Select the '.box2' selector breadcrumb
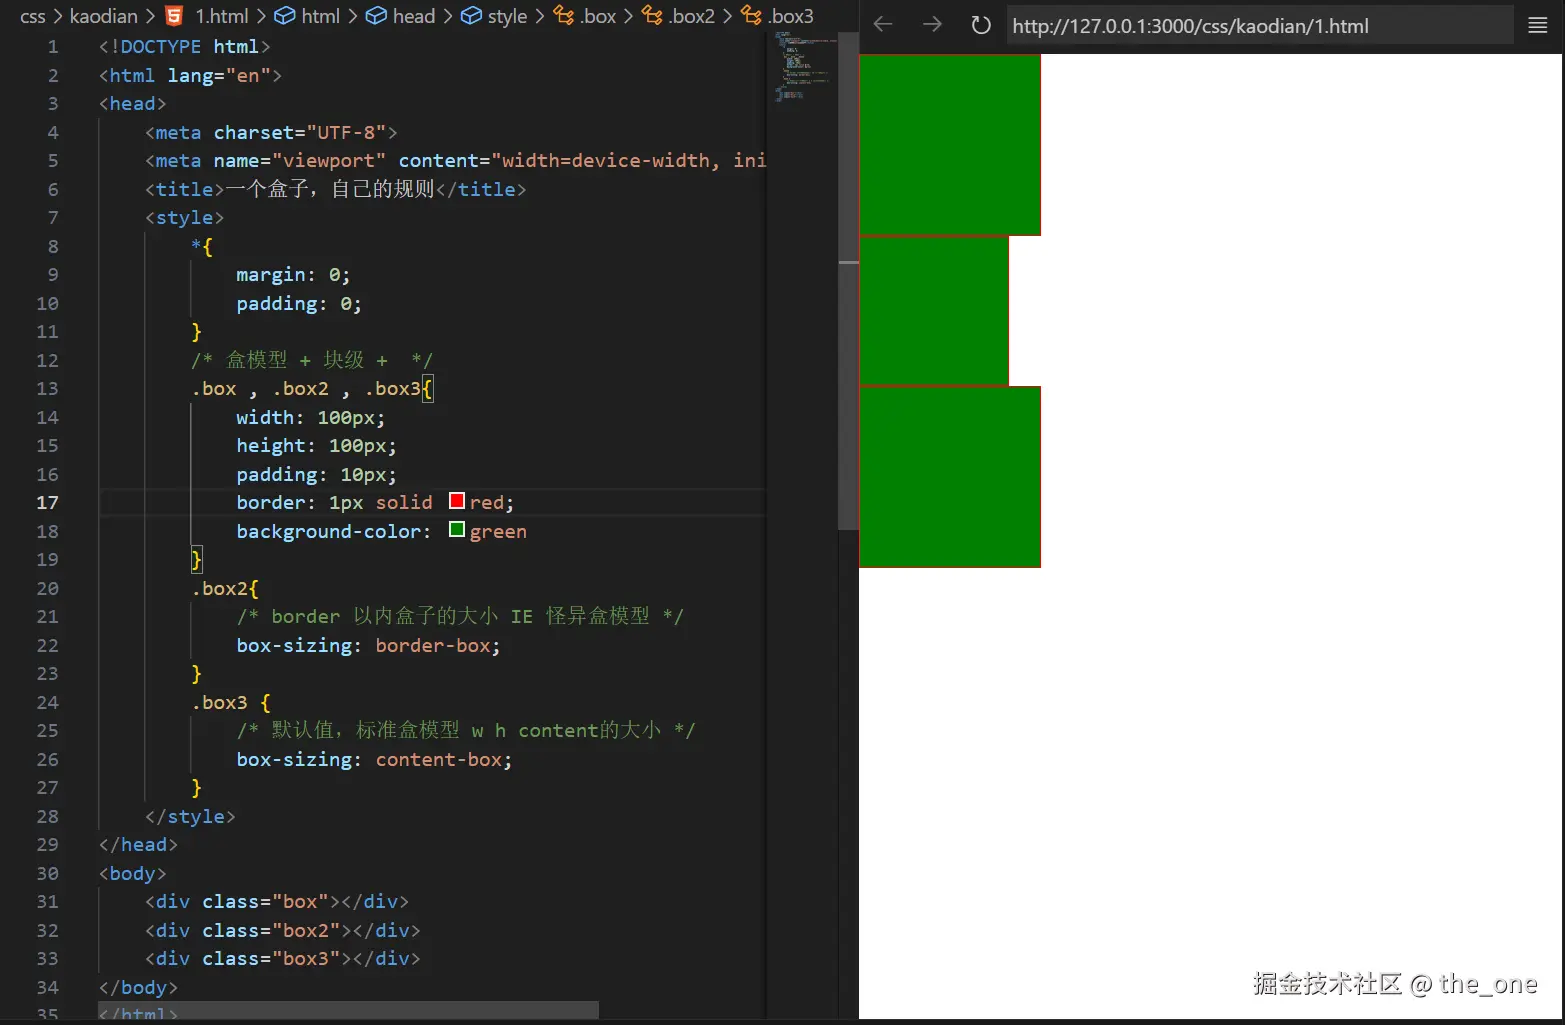The height and width of the screenshot is (1025, 1565). pyautogui.click(x=692, y=16)
